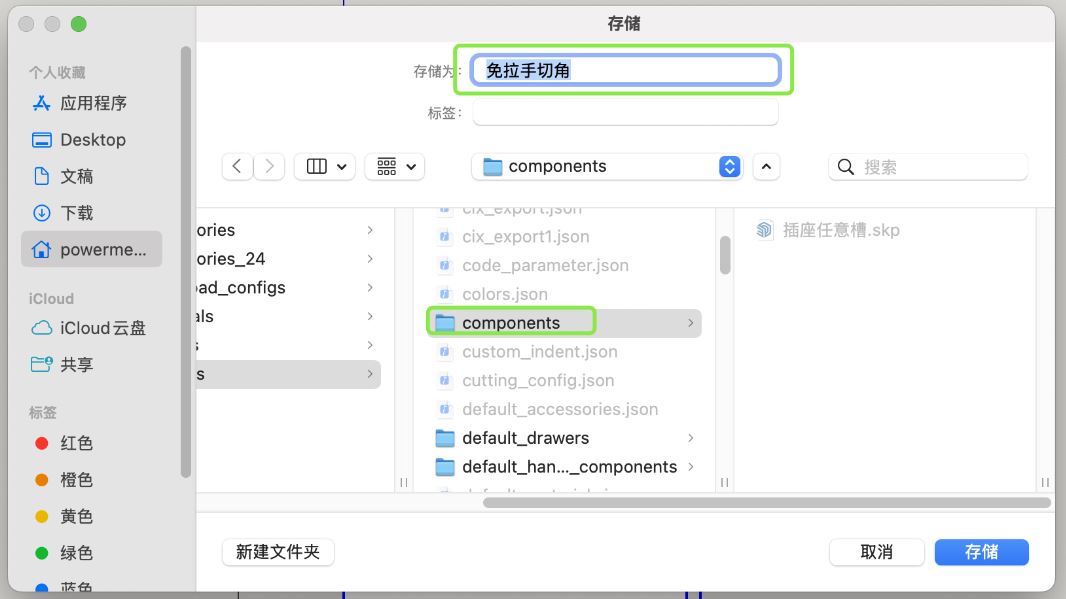Open the 共享 shared location
This screenshot has width=1066, height=599.
(76, 364)
